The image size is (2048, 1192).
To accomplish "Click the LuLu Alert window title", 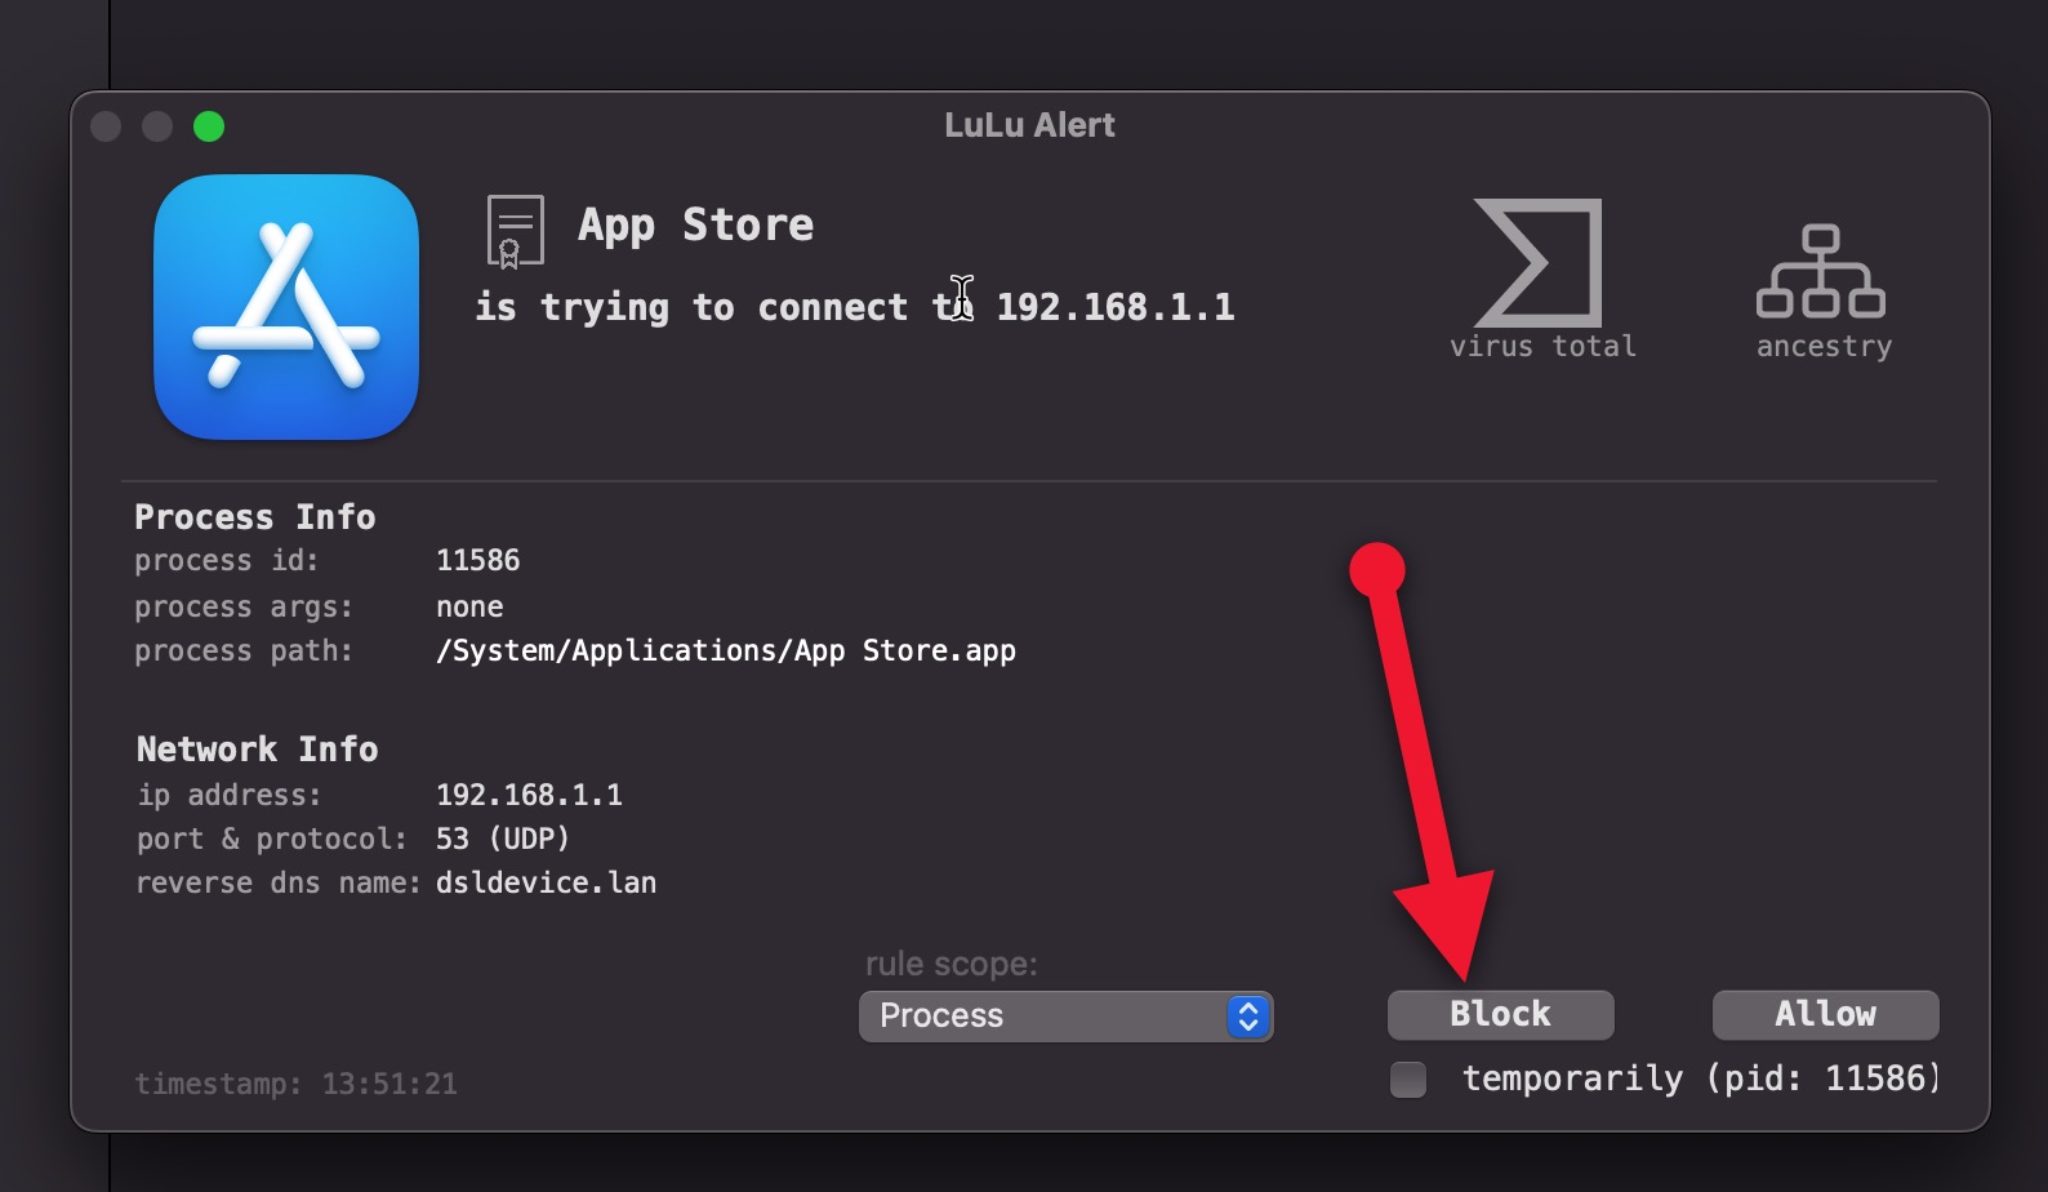I will click(1029, 125).
